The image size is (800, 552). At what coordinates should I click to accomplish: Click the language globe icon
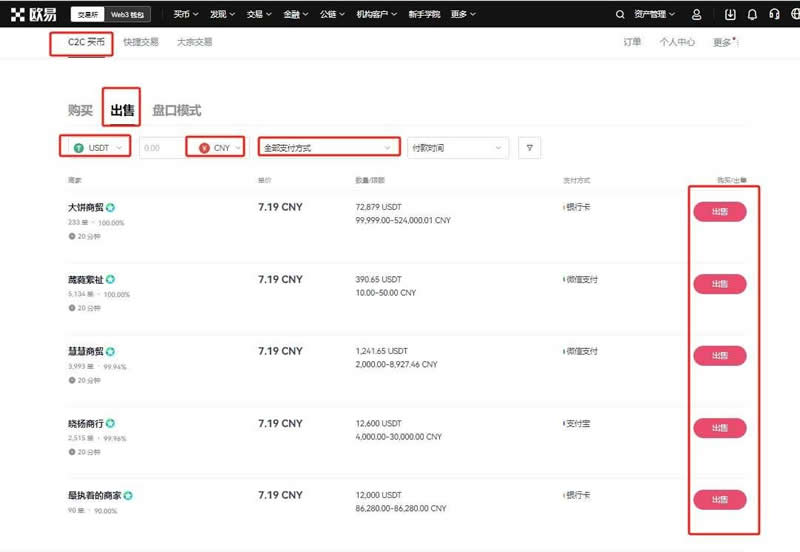(794, 15)
